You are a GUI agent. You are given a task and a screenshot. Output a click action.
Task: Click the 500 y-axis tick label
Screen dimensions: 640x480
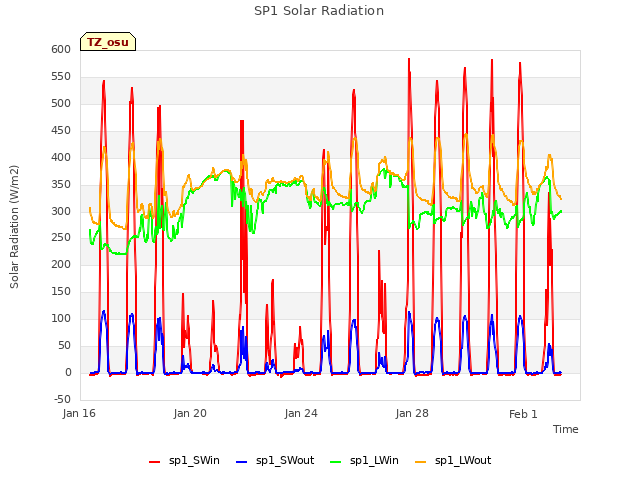point(61,103)
